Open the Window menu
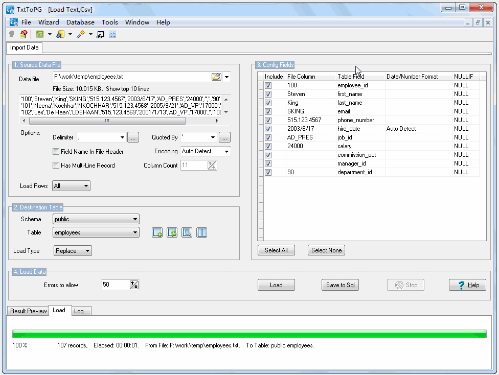The height and width of the screenshot is (375, 499). click(x=137, y=22)
